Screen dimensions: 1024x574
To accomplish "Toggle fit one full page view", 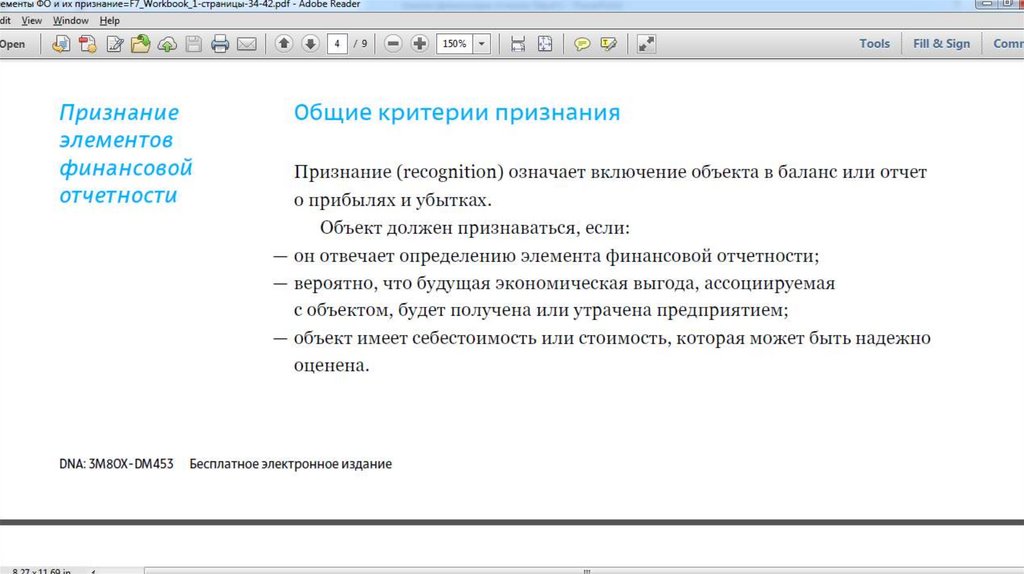I will (545, 44).
